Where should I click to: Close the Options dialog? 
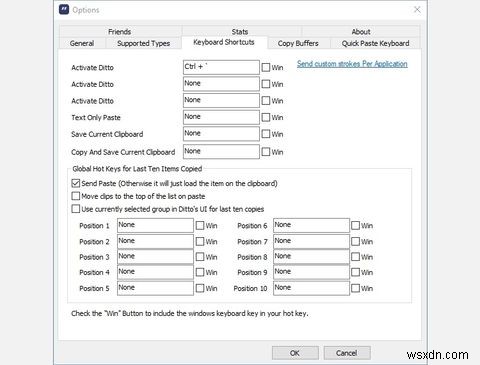pos(417,10)
